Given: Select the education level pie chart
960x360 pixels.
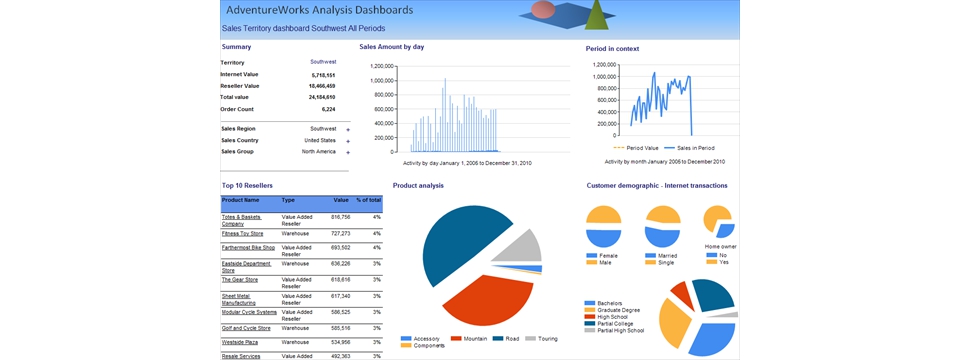Looking at the screenshot, I should [x=699, y=317].
